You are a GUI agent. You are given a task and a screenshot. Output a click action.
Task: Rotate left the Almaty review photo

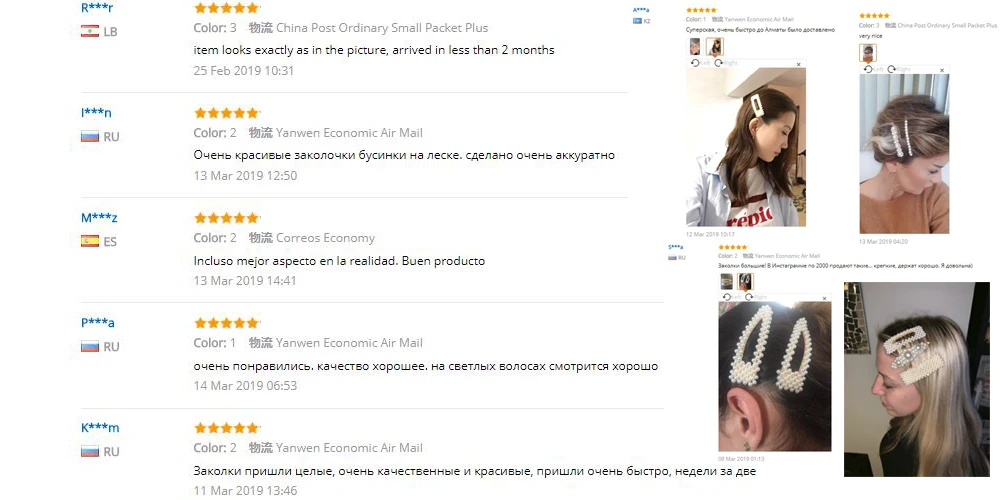(x=700, y=63)
